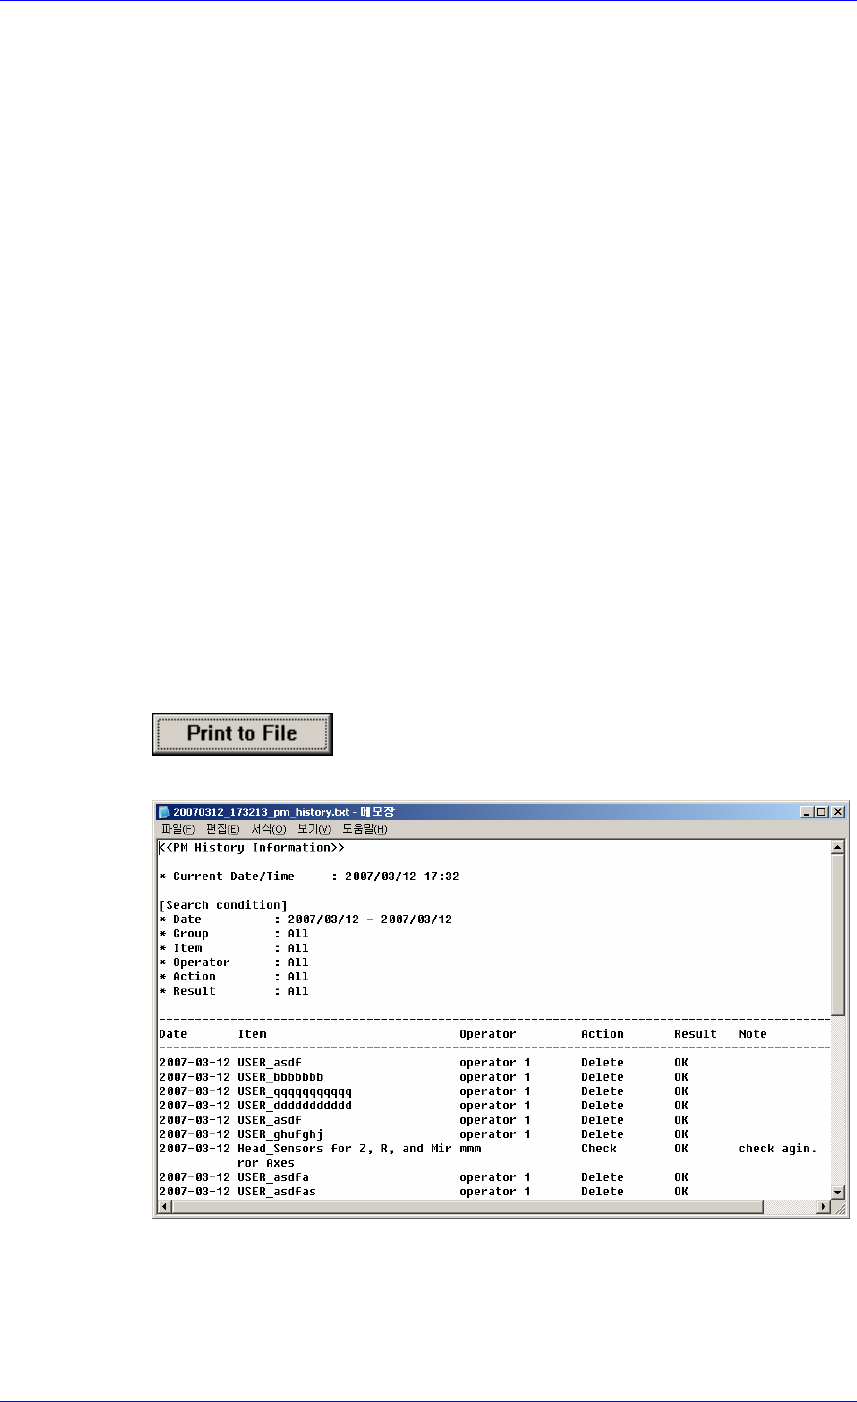Click the vertical scrollbar thumb

[838, 934]
